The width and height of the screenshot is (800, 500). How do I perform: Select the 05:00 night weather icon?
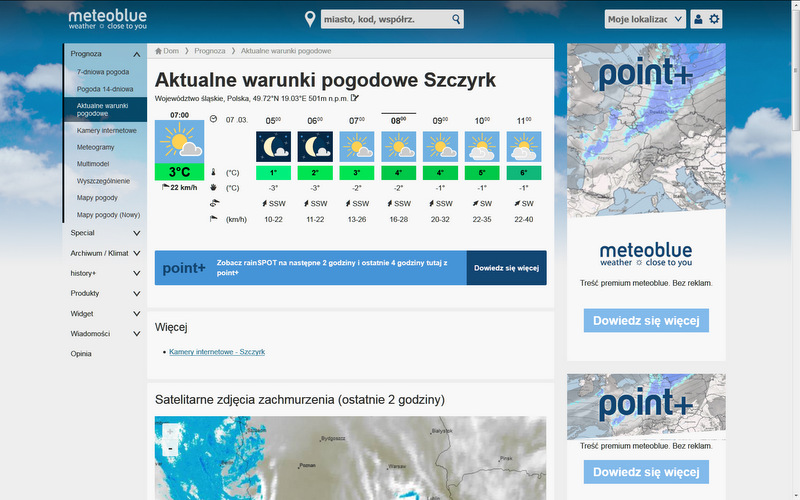(273, 146)
